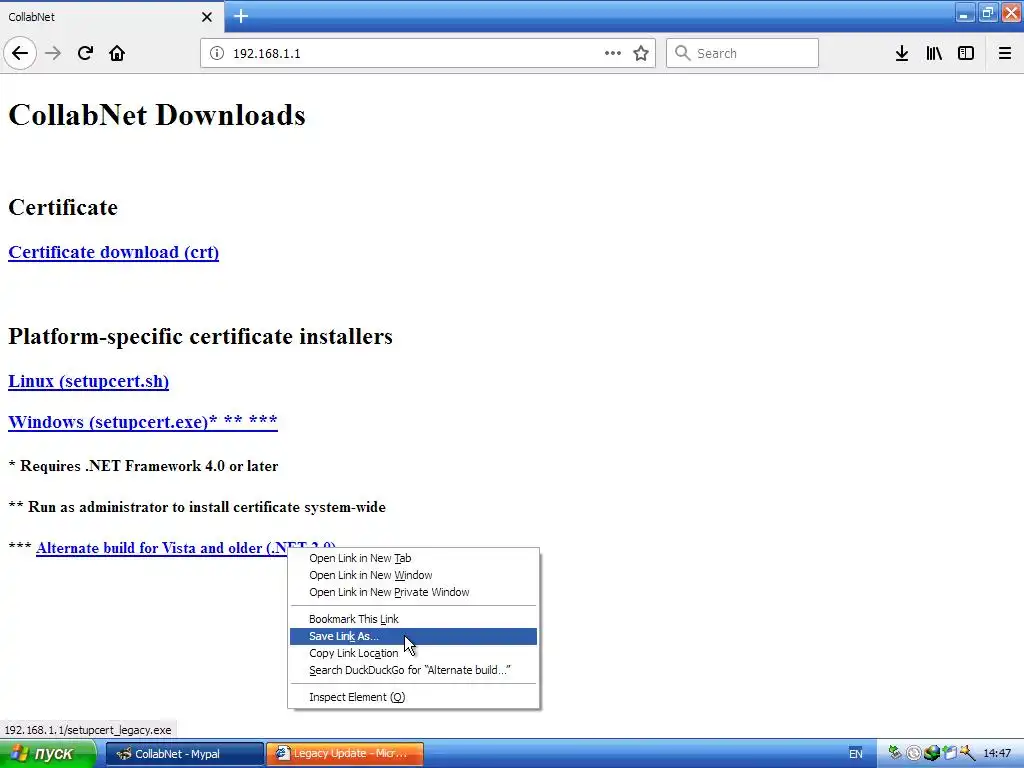Open Windows (setupcert.exe) link
1024x768 pixels.
click(142, 422)
